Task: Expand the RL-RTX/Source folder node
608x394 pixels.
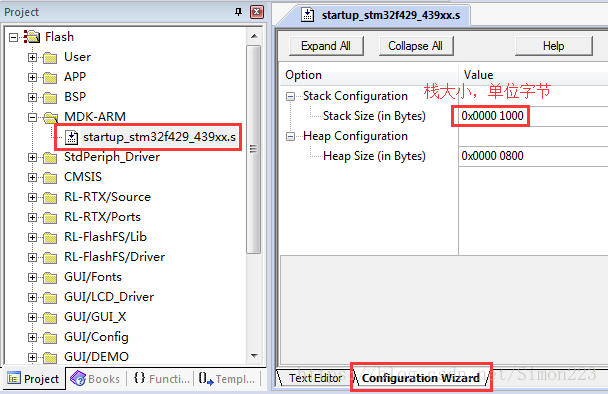Action: click(x=33, y=197)
